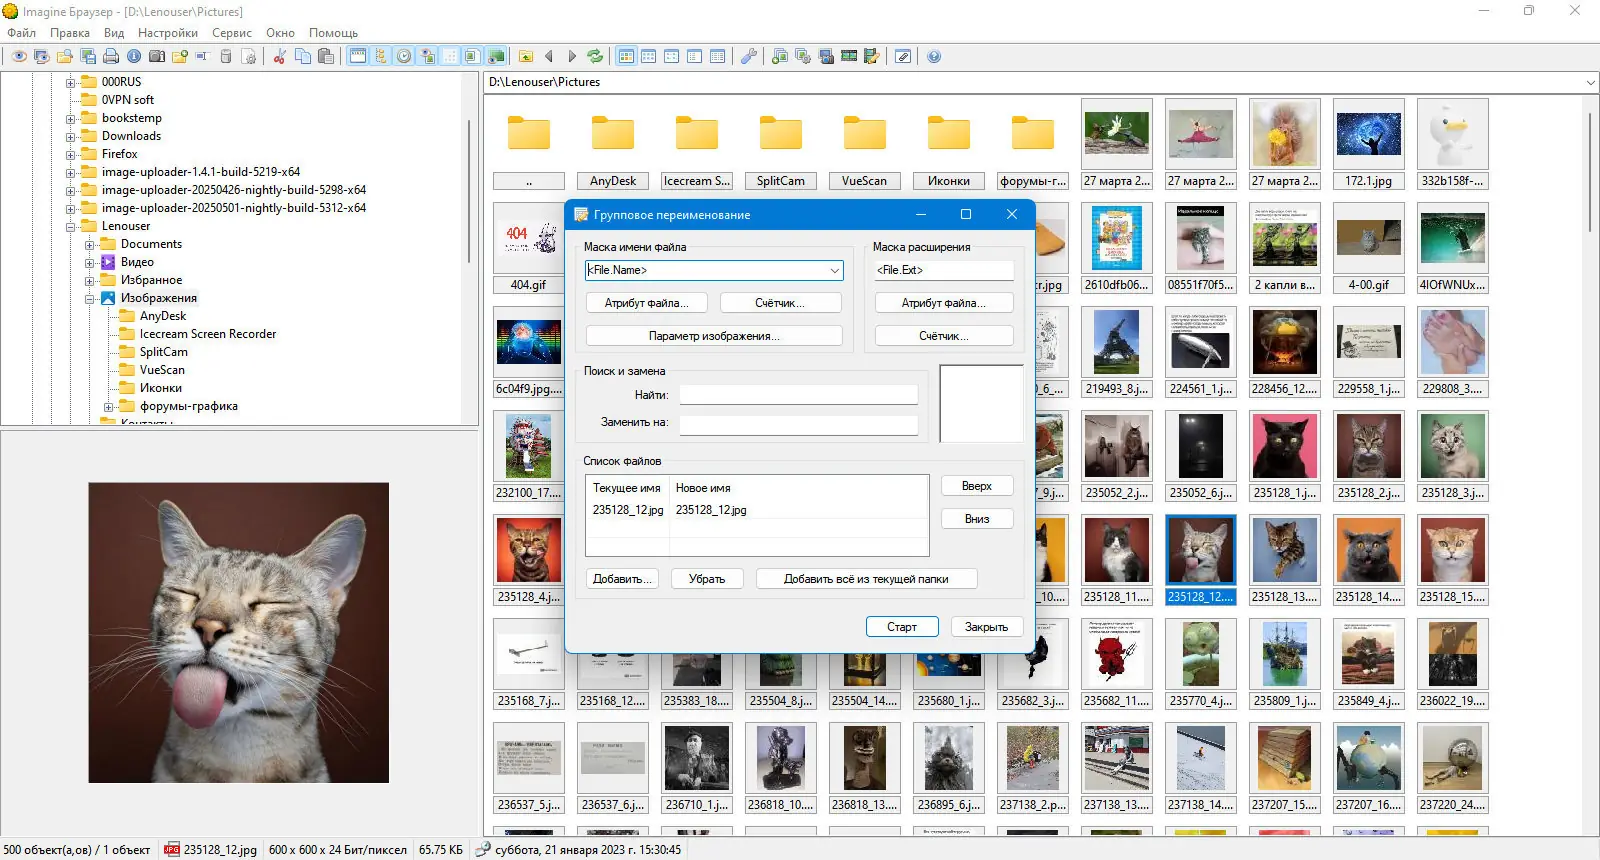The image size is (1600, 860).
Task: Click the Параметр изображения... button
Action: [x=714, y=336]
